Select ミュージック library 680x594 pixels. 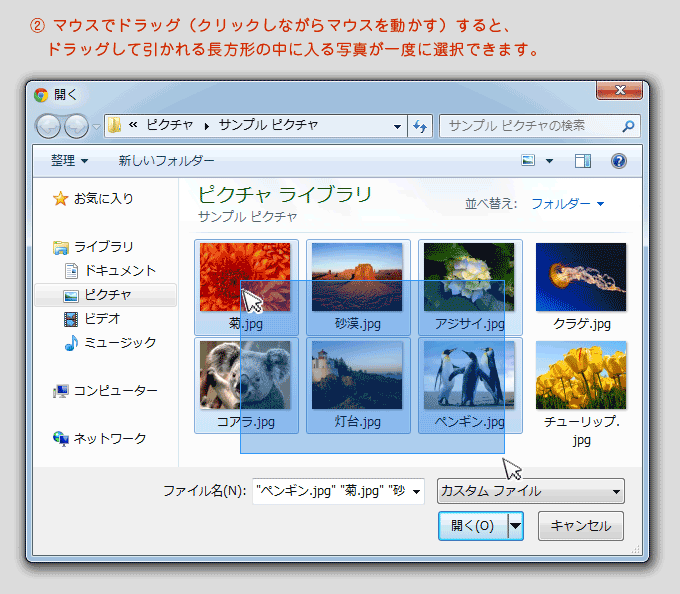120,343
